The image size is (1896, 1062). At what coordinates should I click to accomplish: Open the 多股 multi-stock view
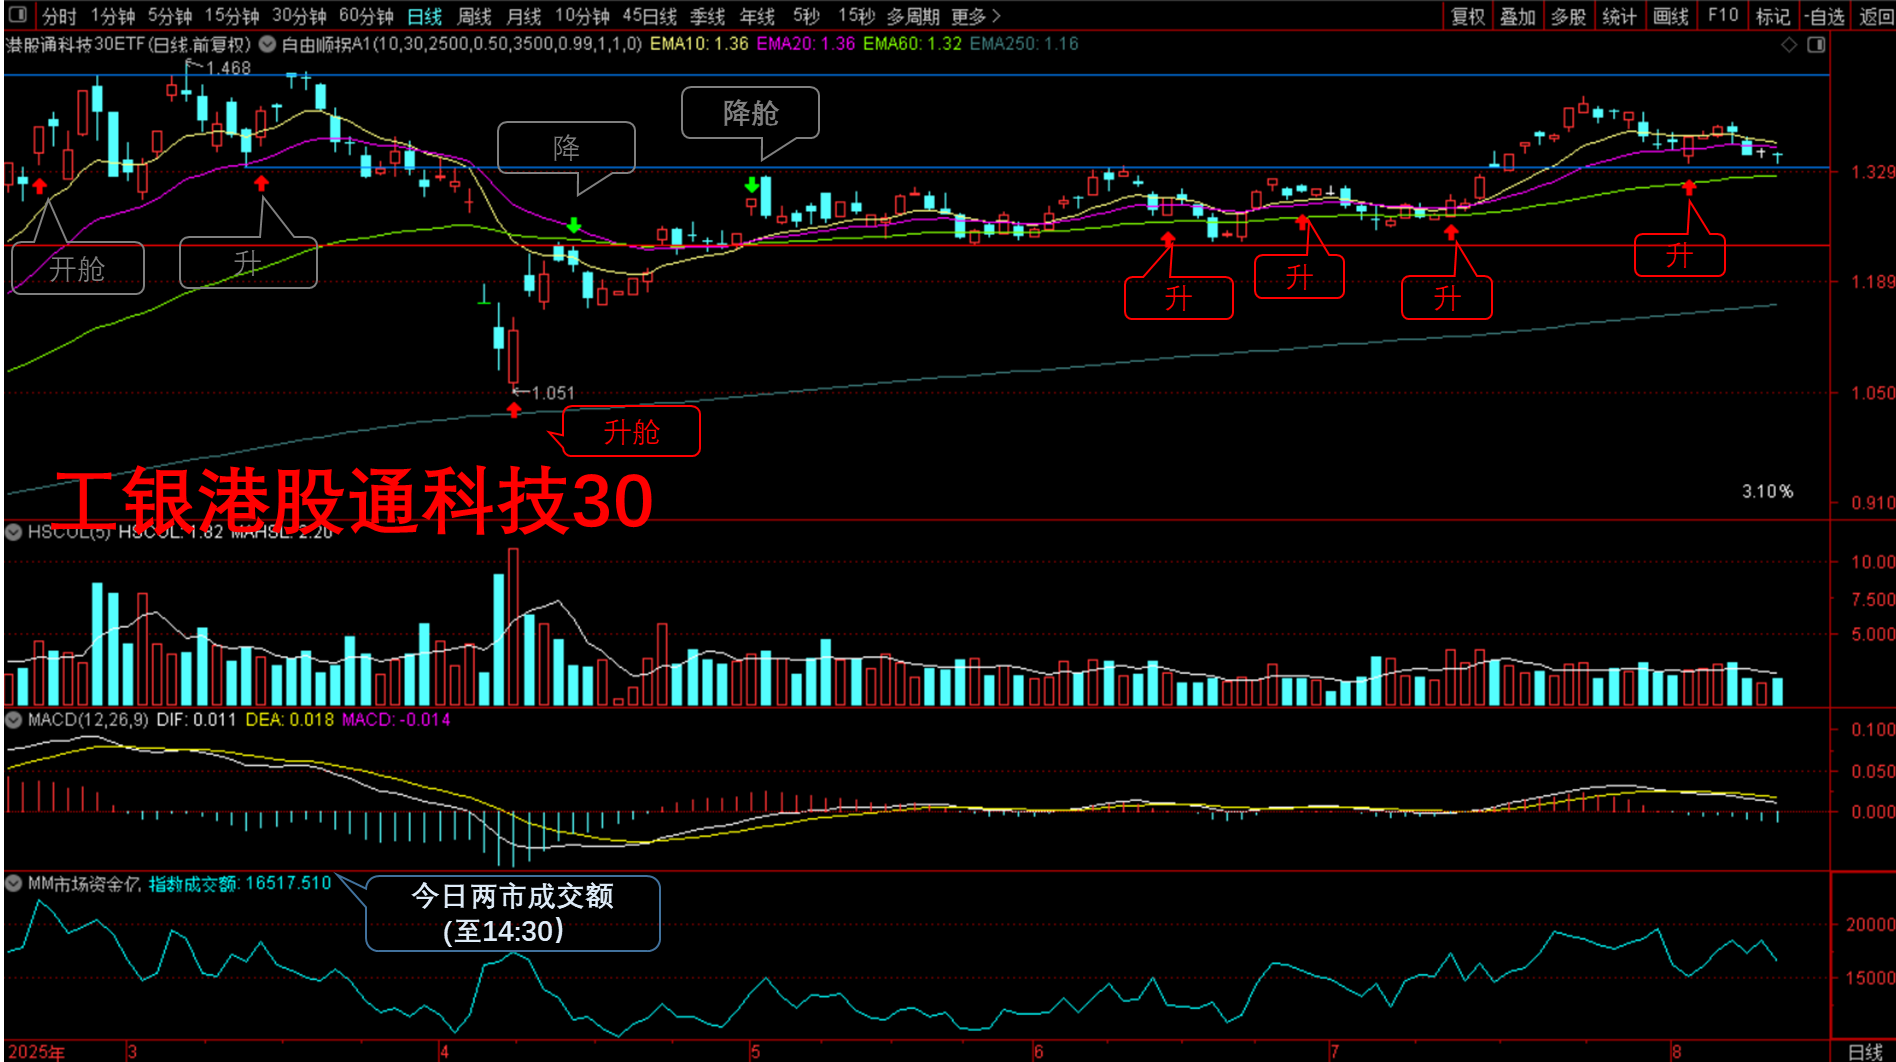click(x=1568, y=16)
